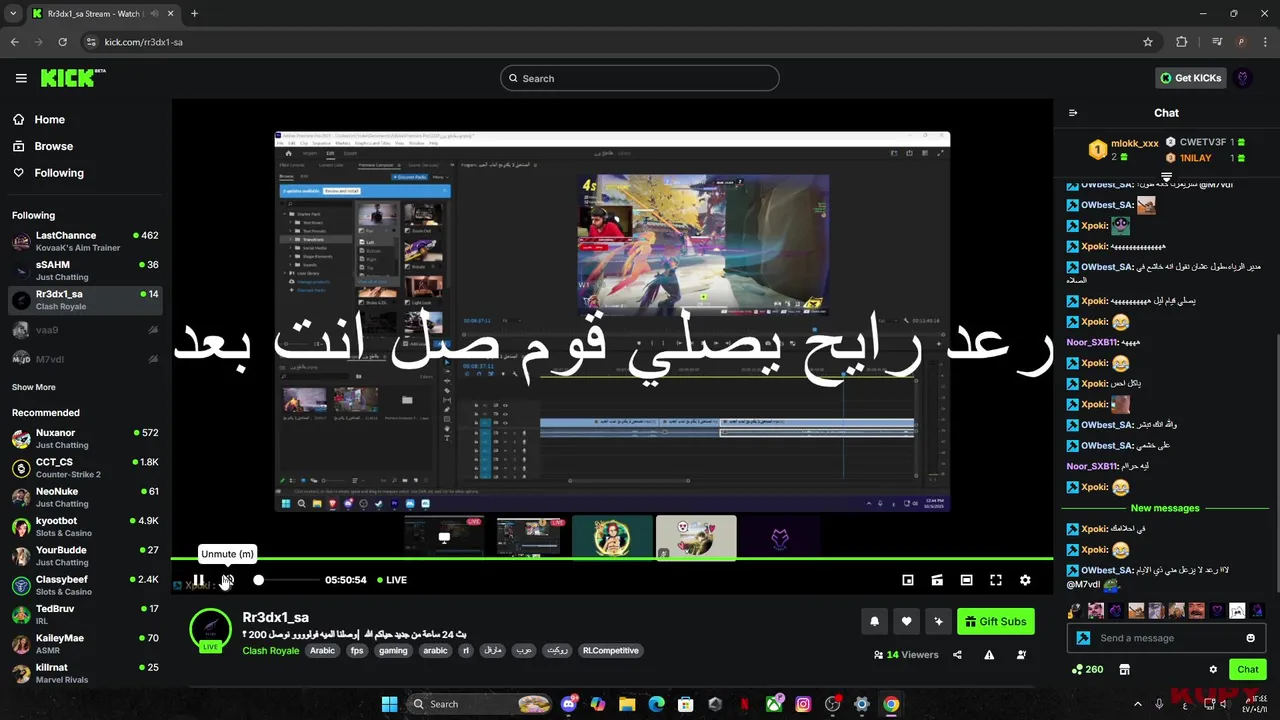Viewport: 1280px width, 720px height.
Task: Expand the gift leaderboard handle
Action: point(1166,177)
